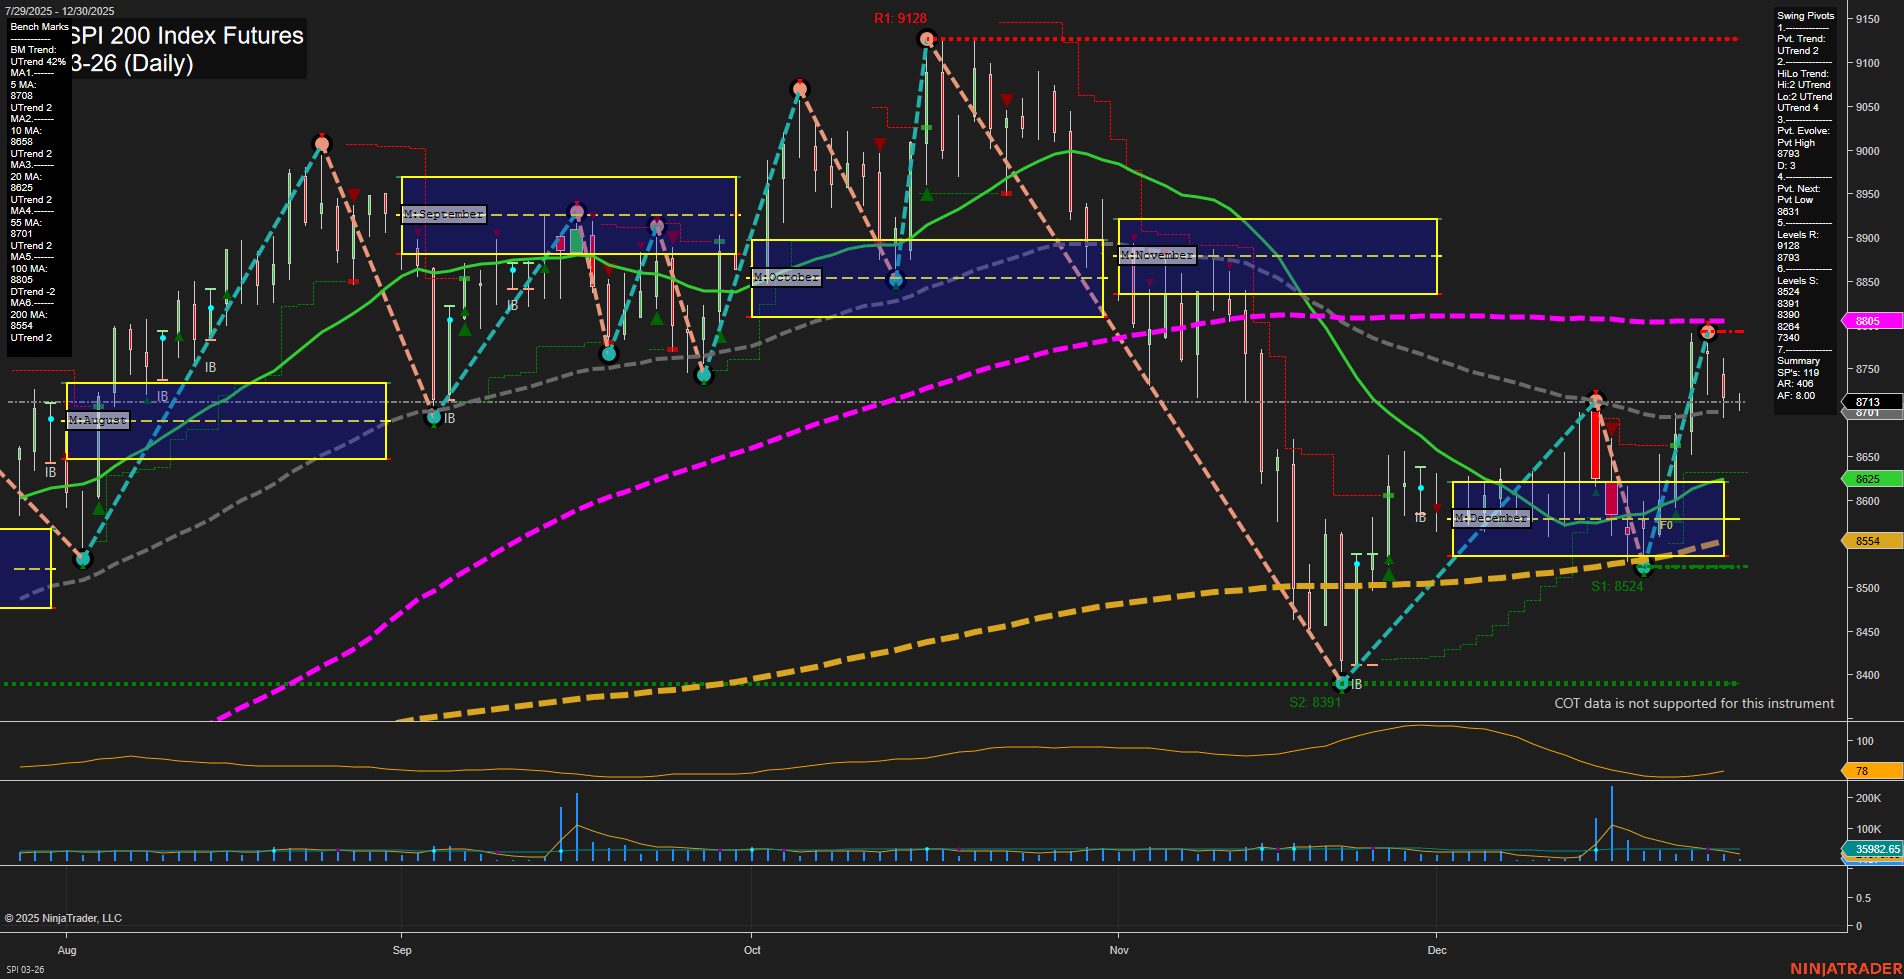Click the orange 78 indicator marker
Screen dimensions: 1904x979
1862,771
